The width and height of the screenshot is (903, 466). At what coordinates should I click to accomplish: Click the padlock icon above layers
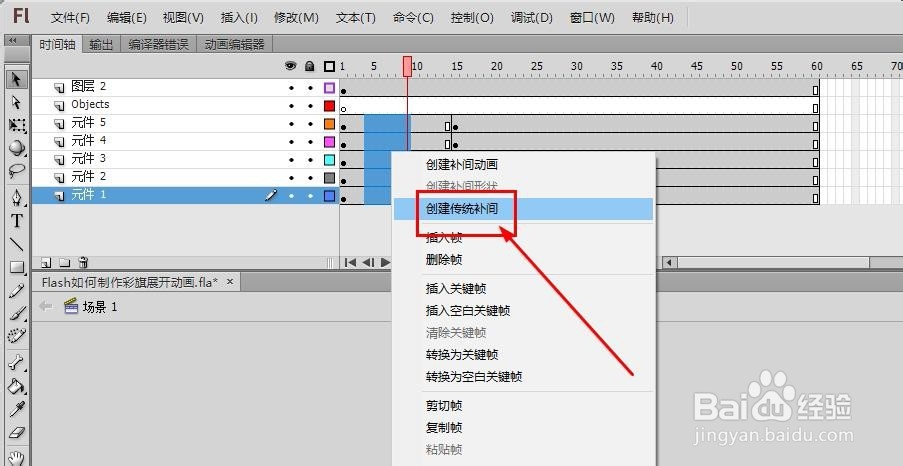coord(310,66)
